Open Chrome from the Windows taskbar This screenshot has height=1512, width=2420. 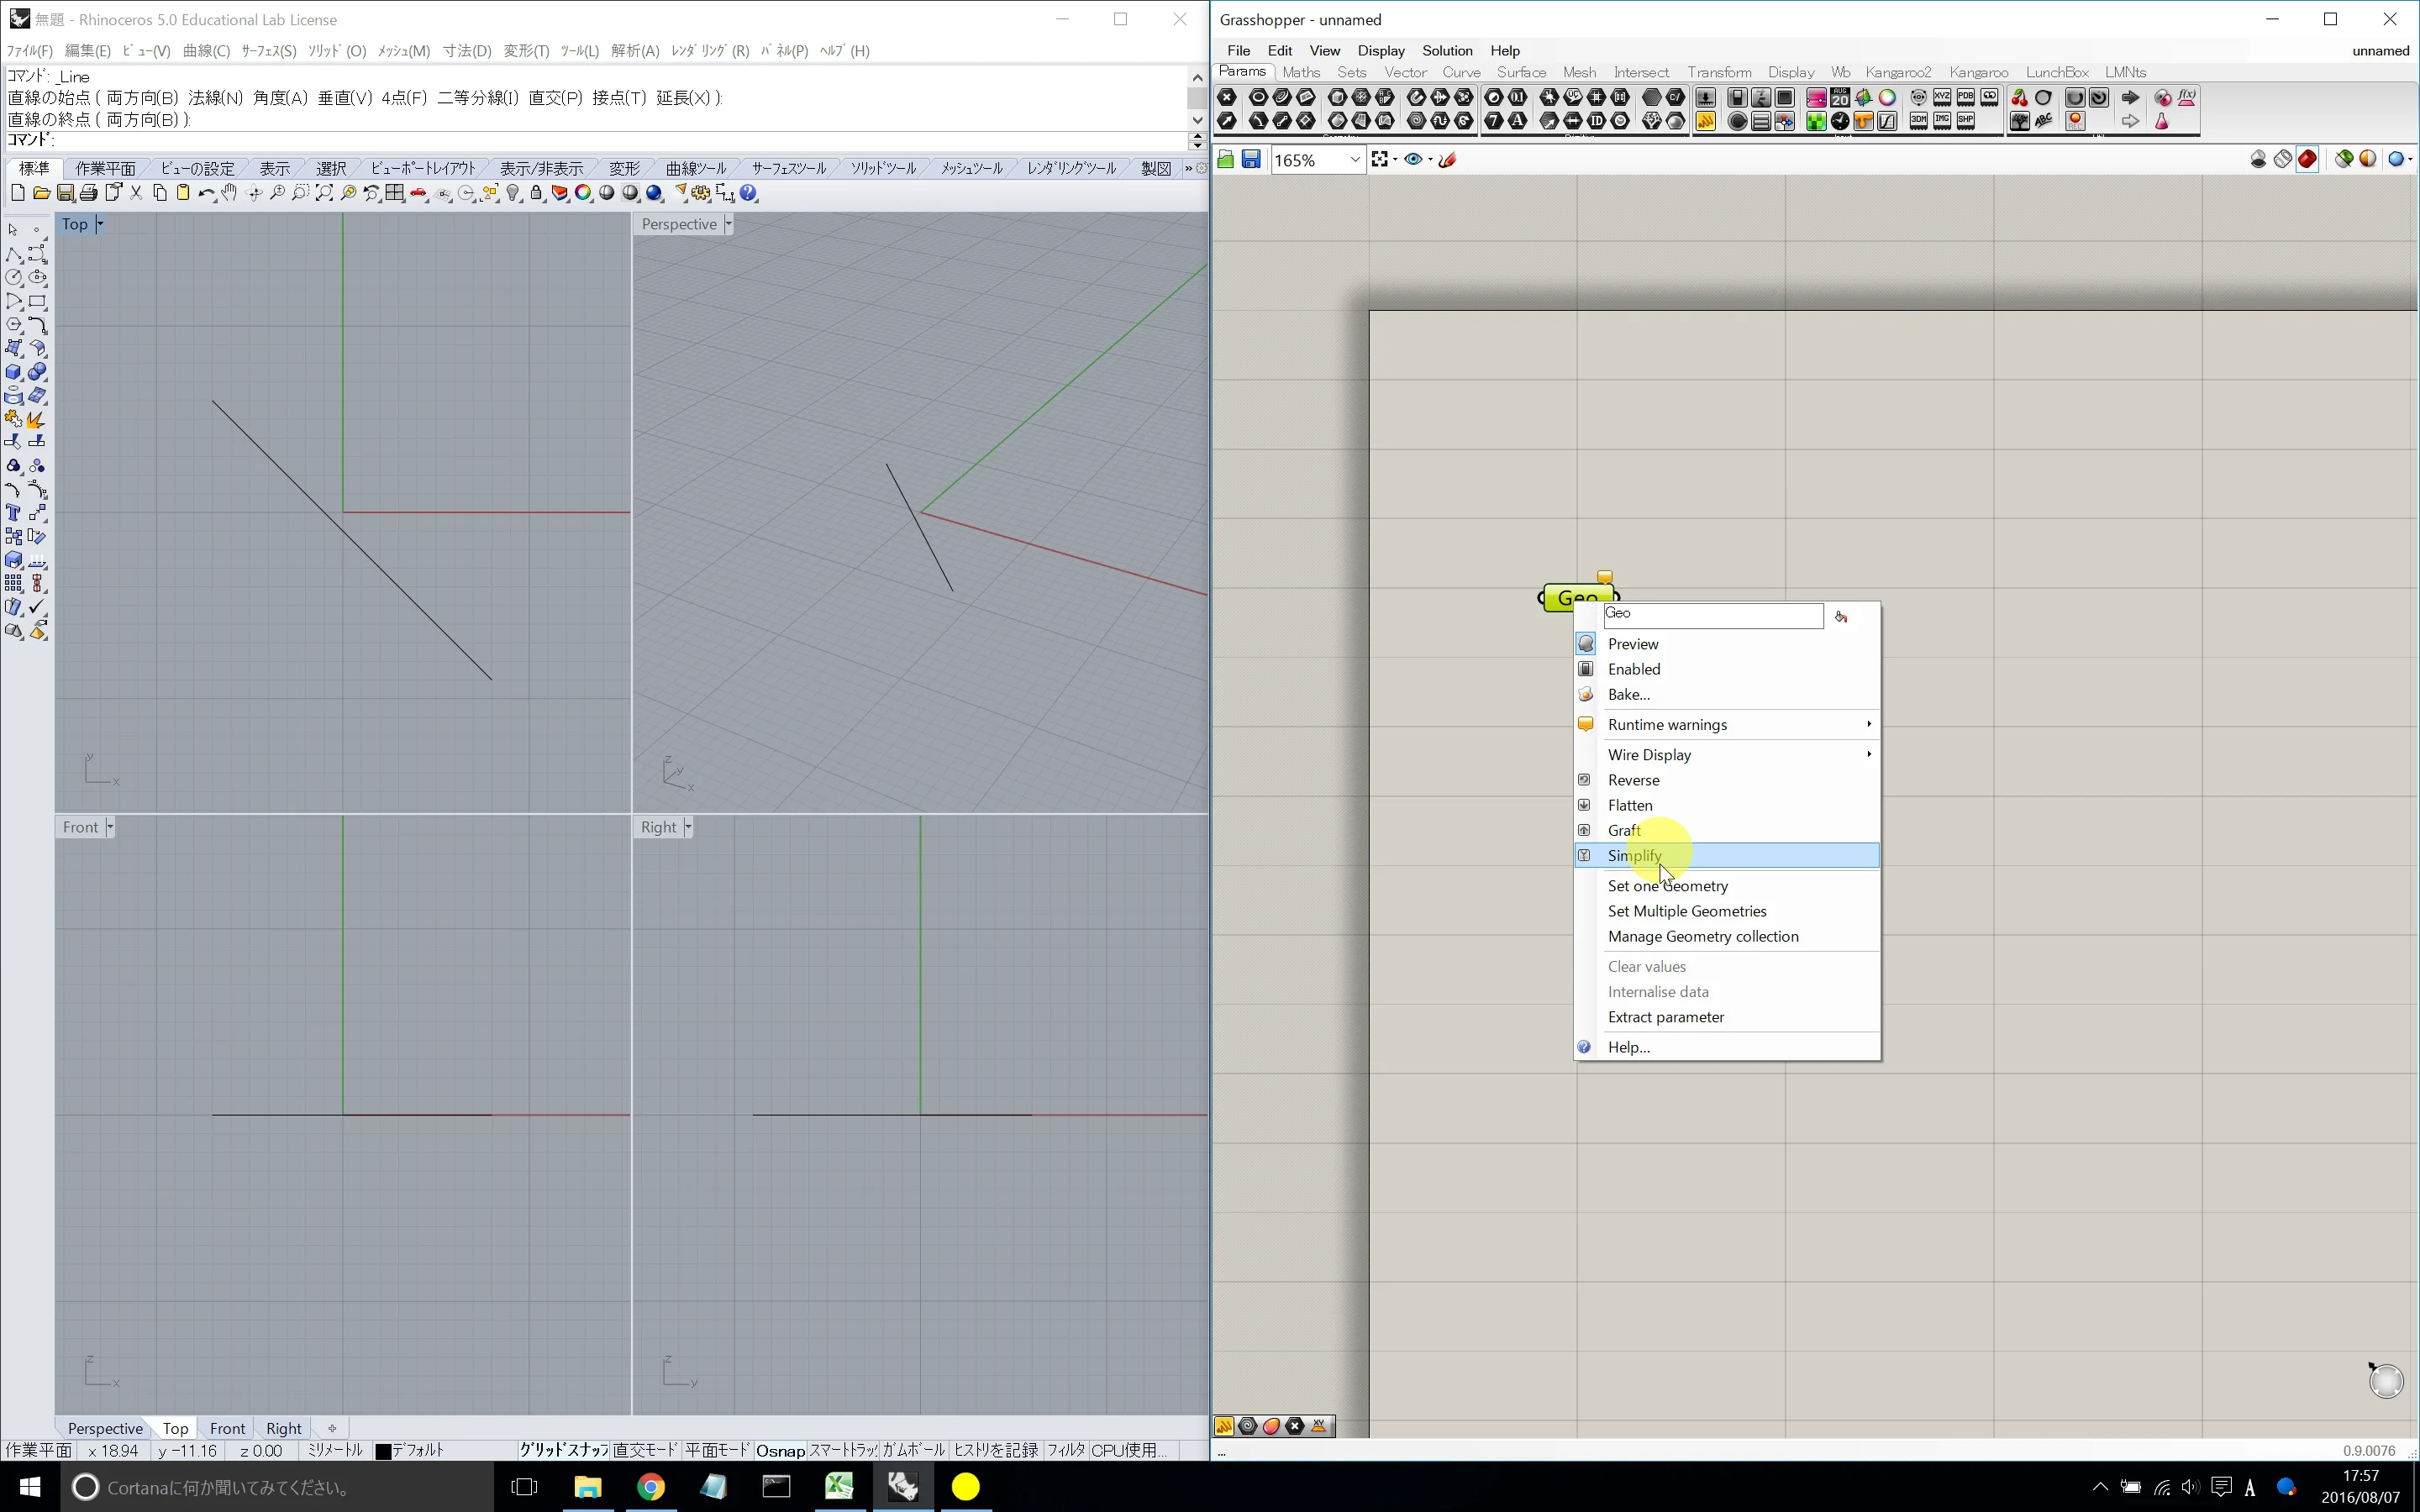[x=651, y=1487]
